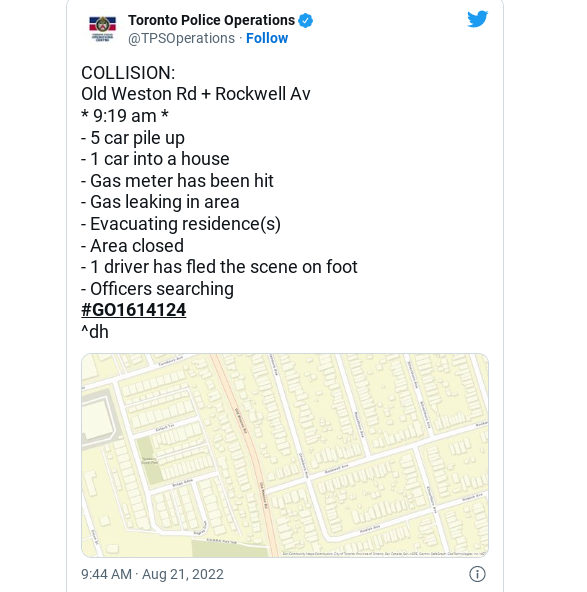The image size is (587, 592).
Task: Click the "Evacuating residence(s)" line
Action: pos(181,224)
